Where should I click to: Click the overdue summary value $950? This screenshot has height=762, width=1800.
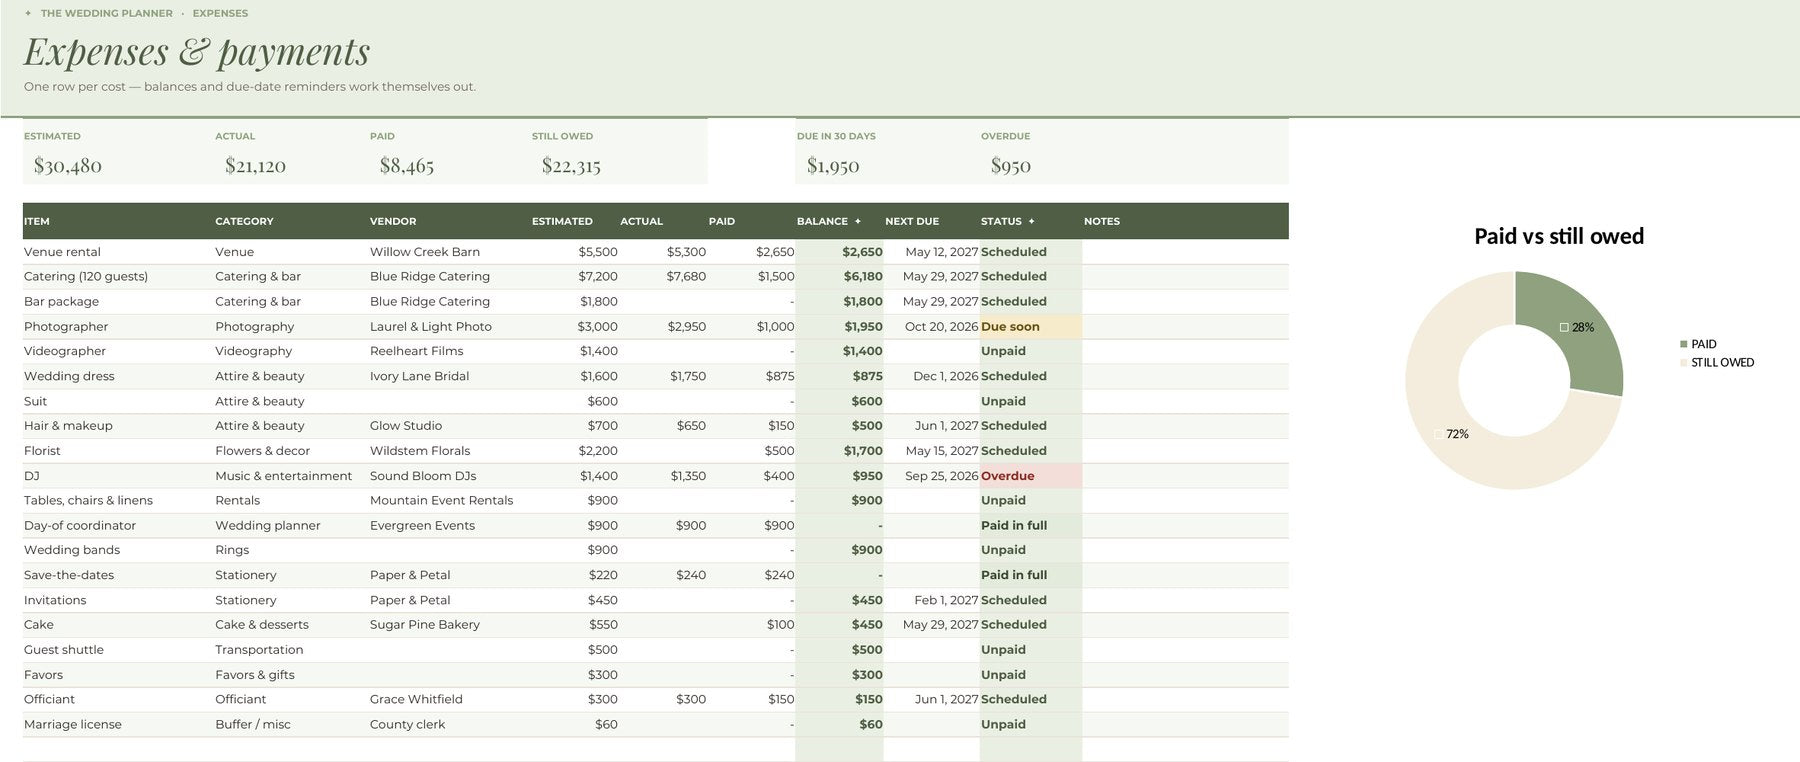coord(1010,166)
